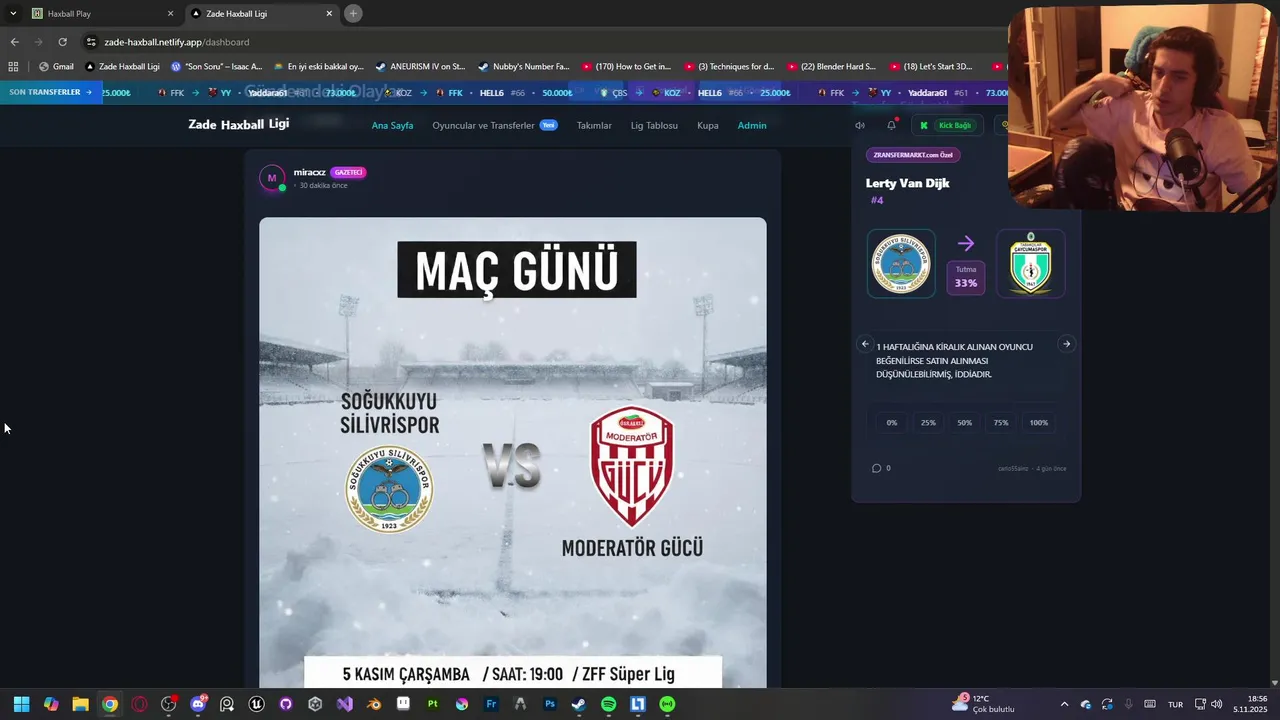The image size is (1280, 720).
Task: Switch TUR keyboard language in tray
Action: pyautogui.click(x=1176, y=704)
